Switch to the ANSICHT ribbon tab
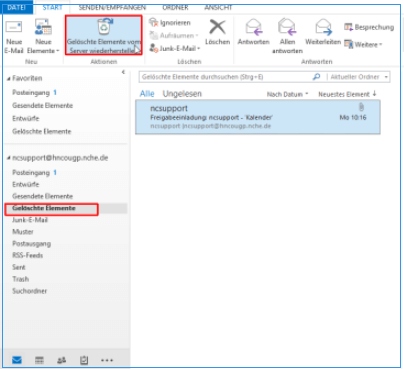 [218, 7]
